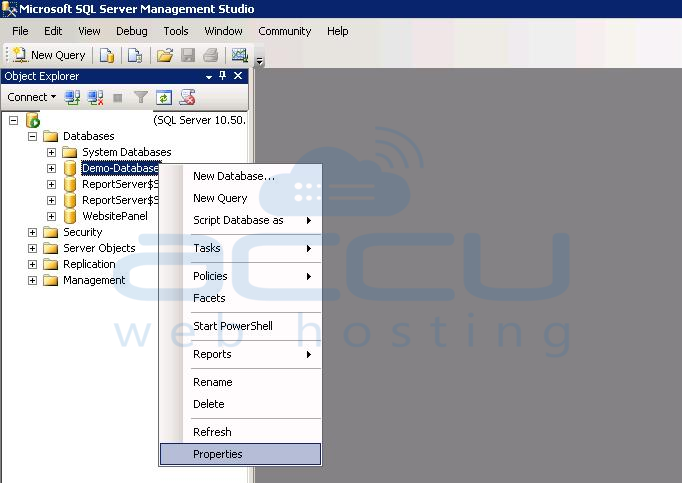Click the Activity Monitor toolbar icon

(240, 55)
